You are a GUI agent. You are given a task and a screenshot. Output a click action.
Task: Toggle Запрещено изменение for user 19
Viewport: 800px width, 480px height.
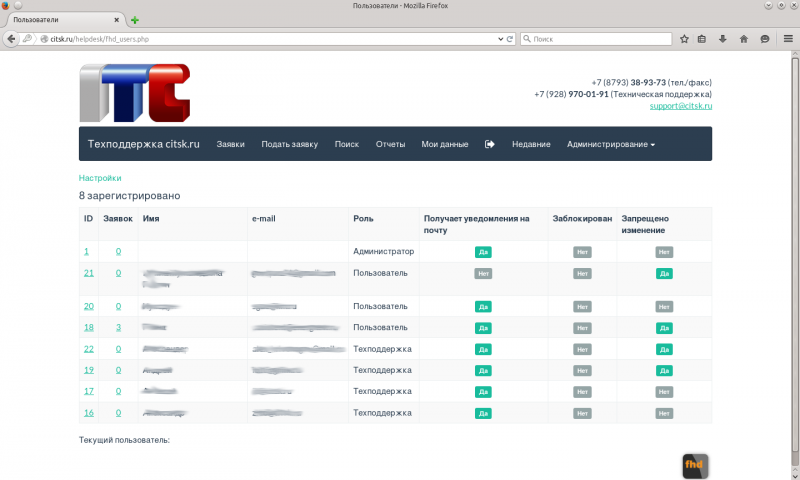[x=664, y=371]
